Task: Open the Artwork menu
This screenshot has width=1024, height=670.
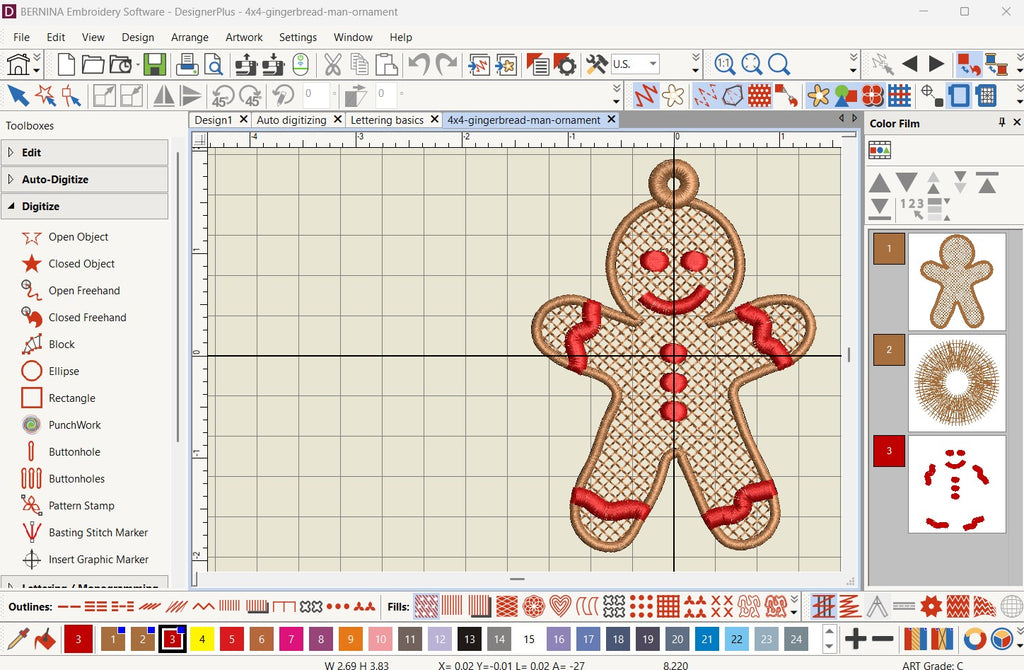Action: (244, 37)
